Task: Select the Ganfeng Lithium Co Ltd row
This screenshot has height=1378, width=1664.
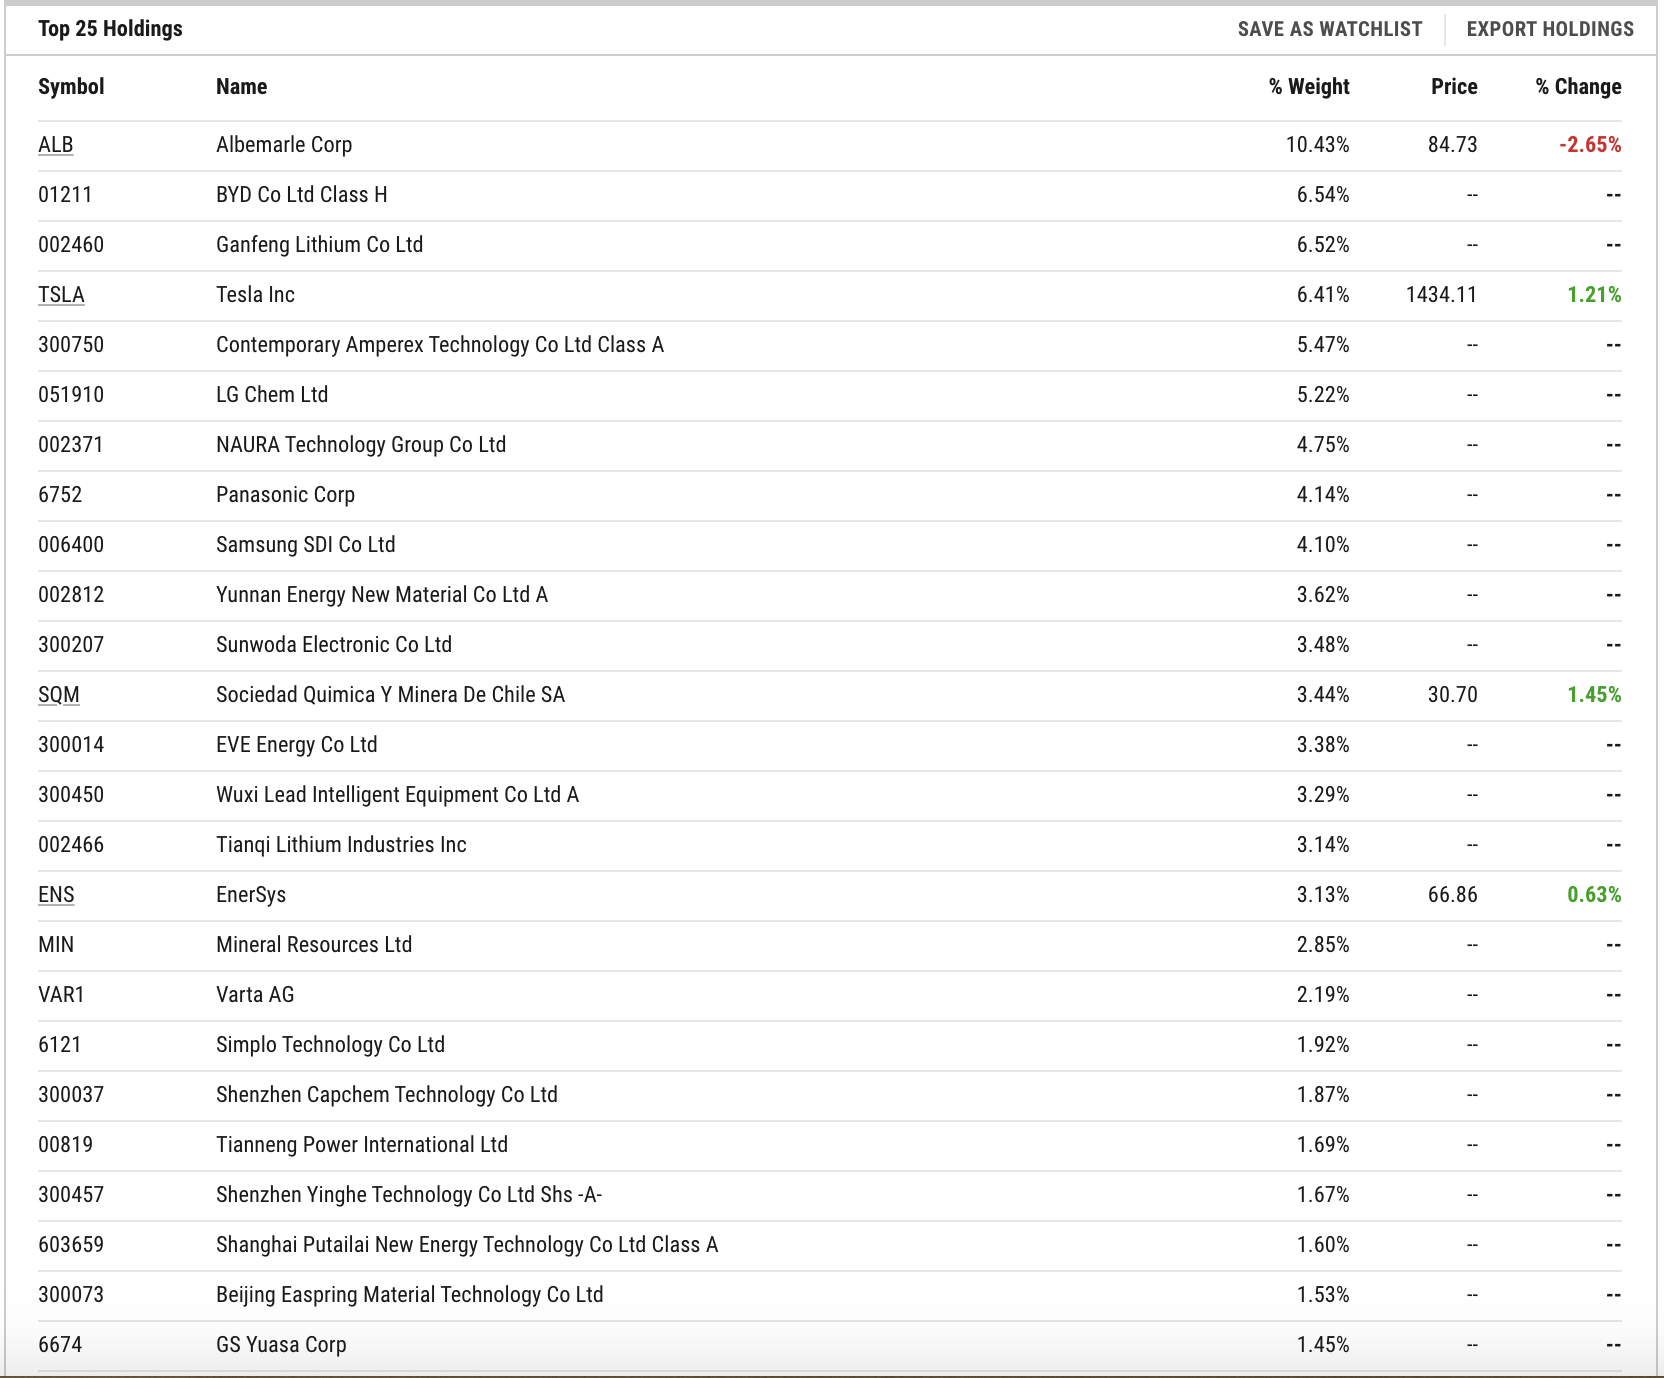Action: click(x=830, y=245)
